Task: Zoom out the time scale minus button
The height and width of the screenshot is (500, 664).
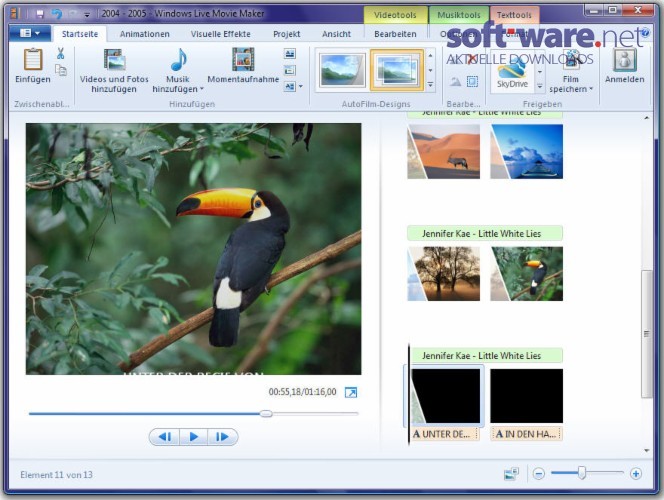Action: [x=539, y=473]
